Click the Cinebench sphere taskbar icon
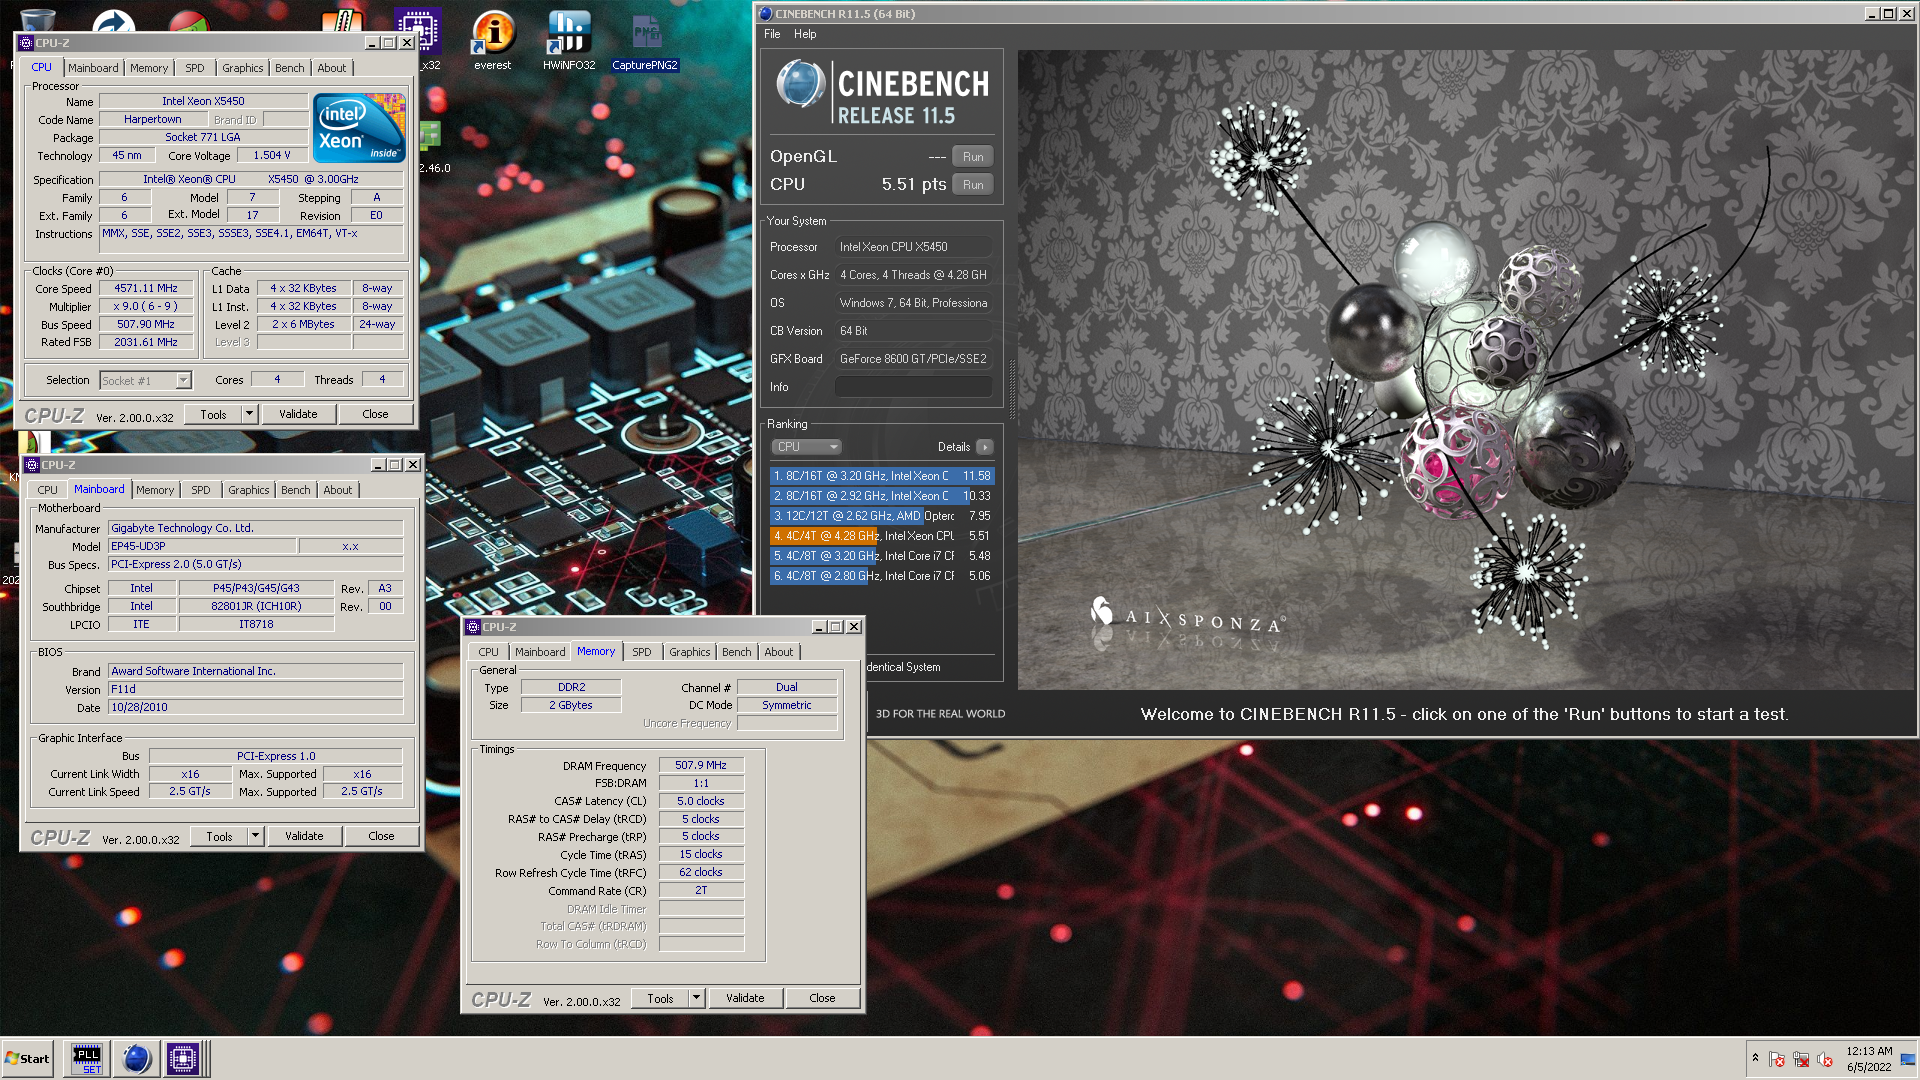This screenshot has width=1920, height=1080. [136, 1058]
